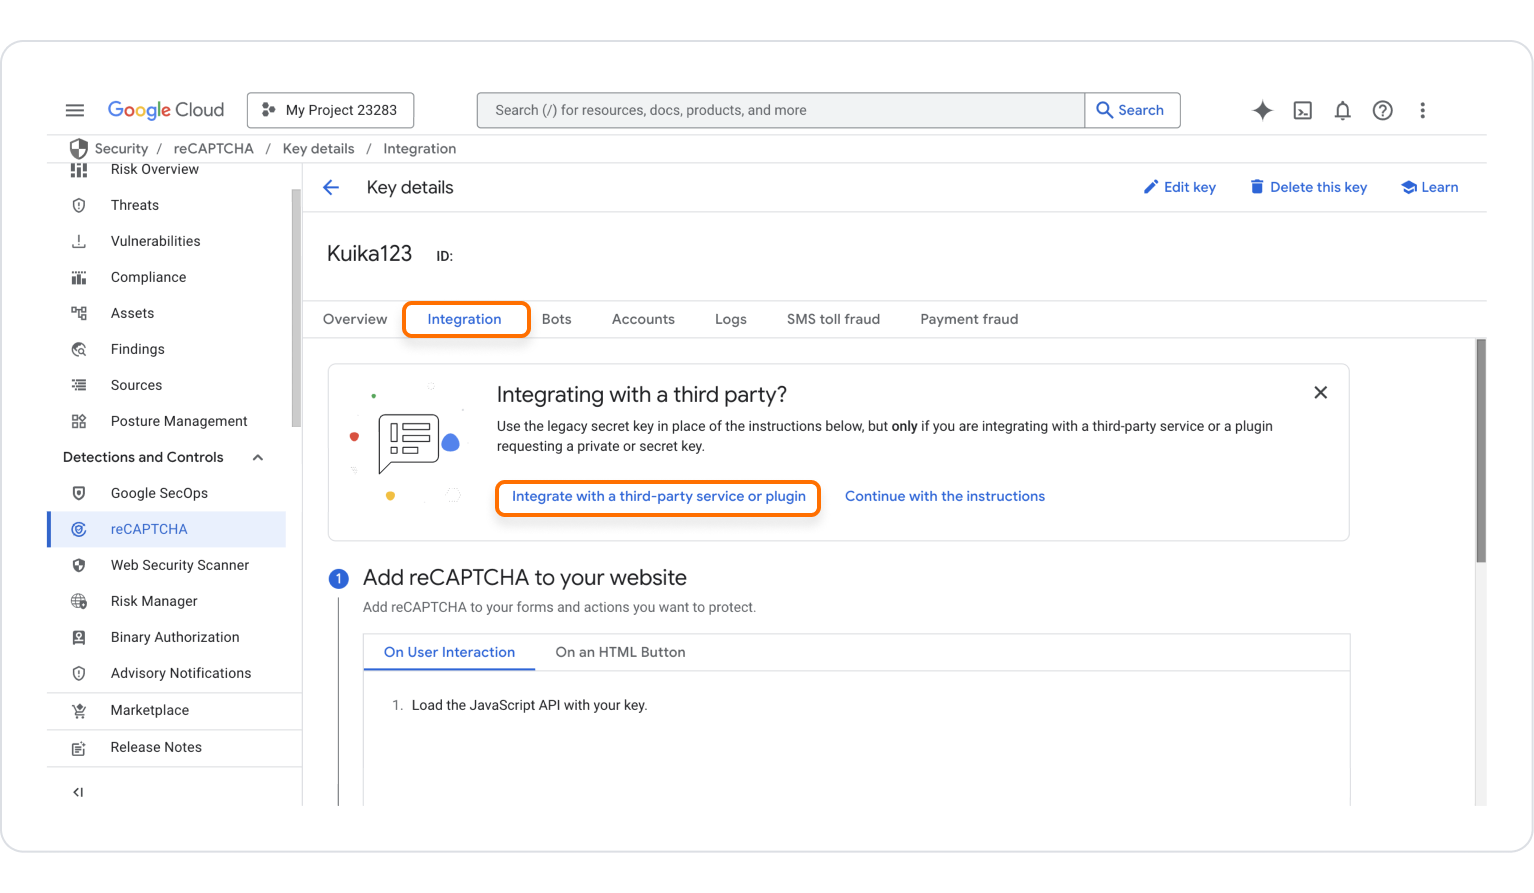The height and width of the screenshot is (893, 1534).
Task: Click the Security shield icon in breadcrumb
Action: (x=78, y=148)
